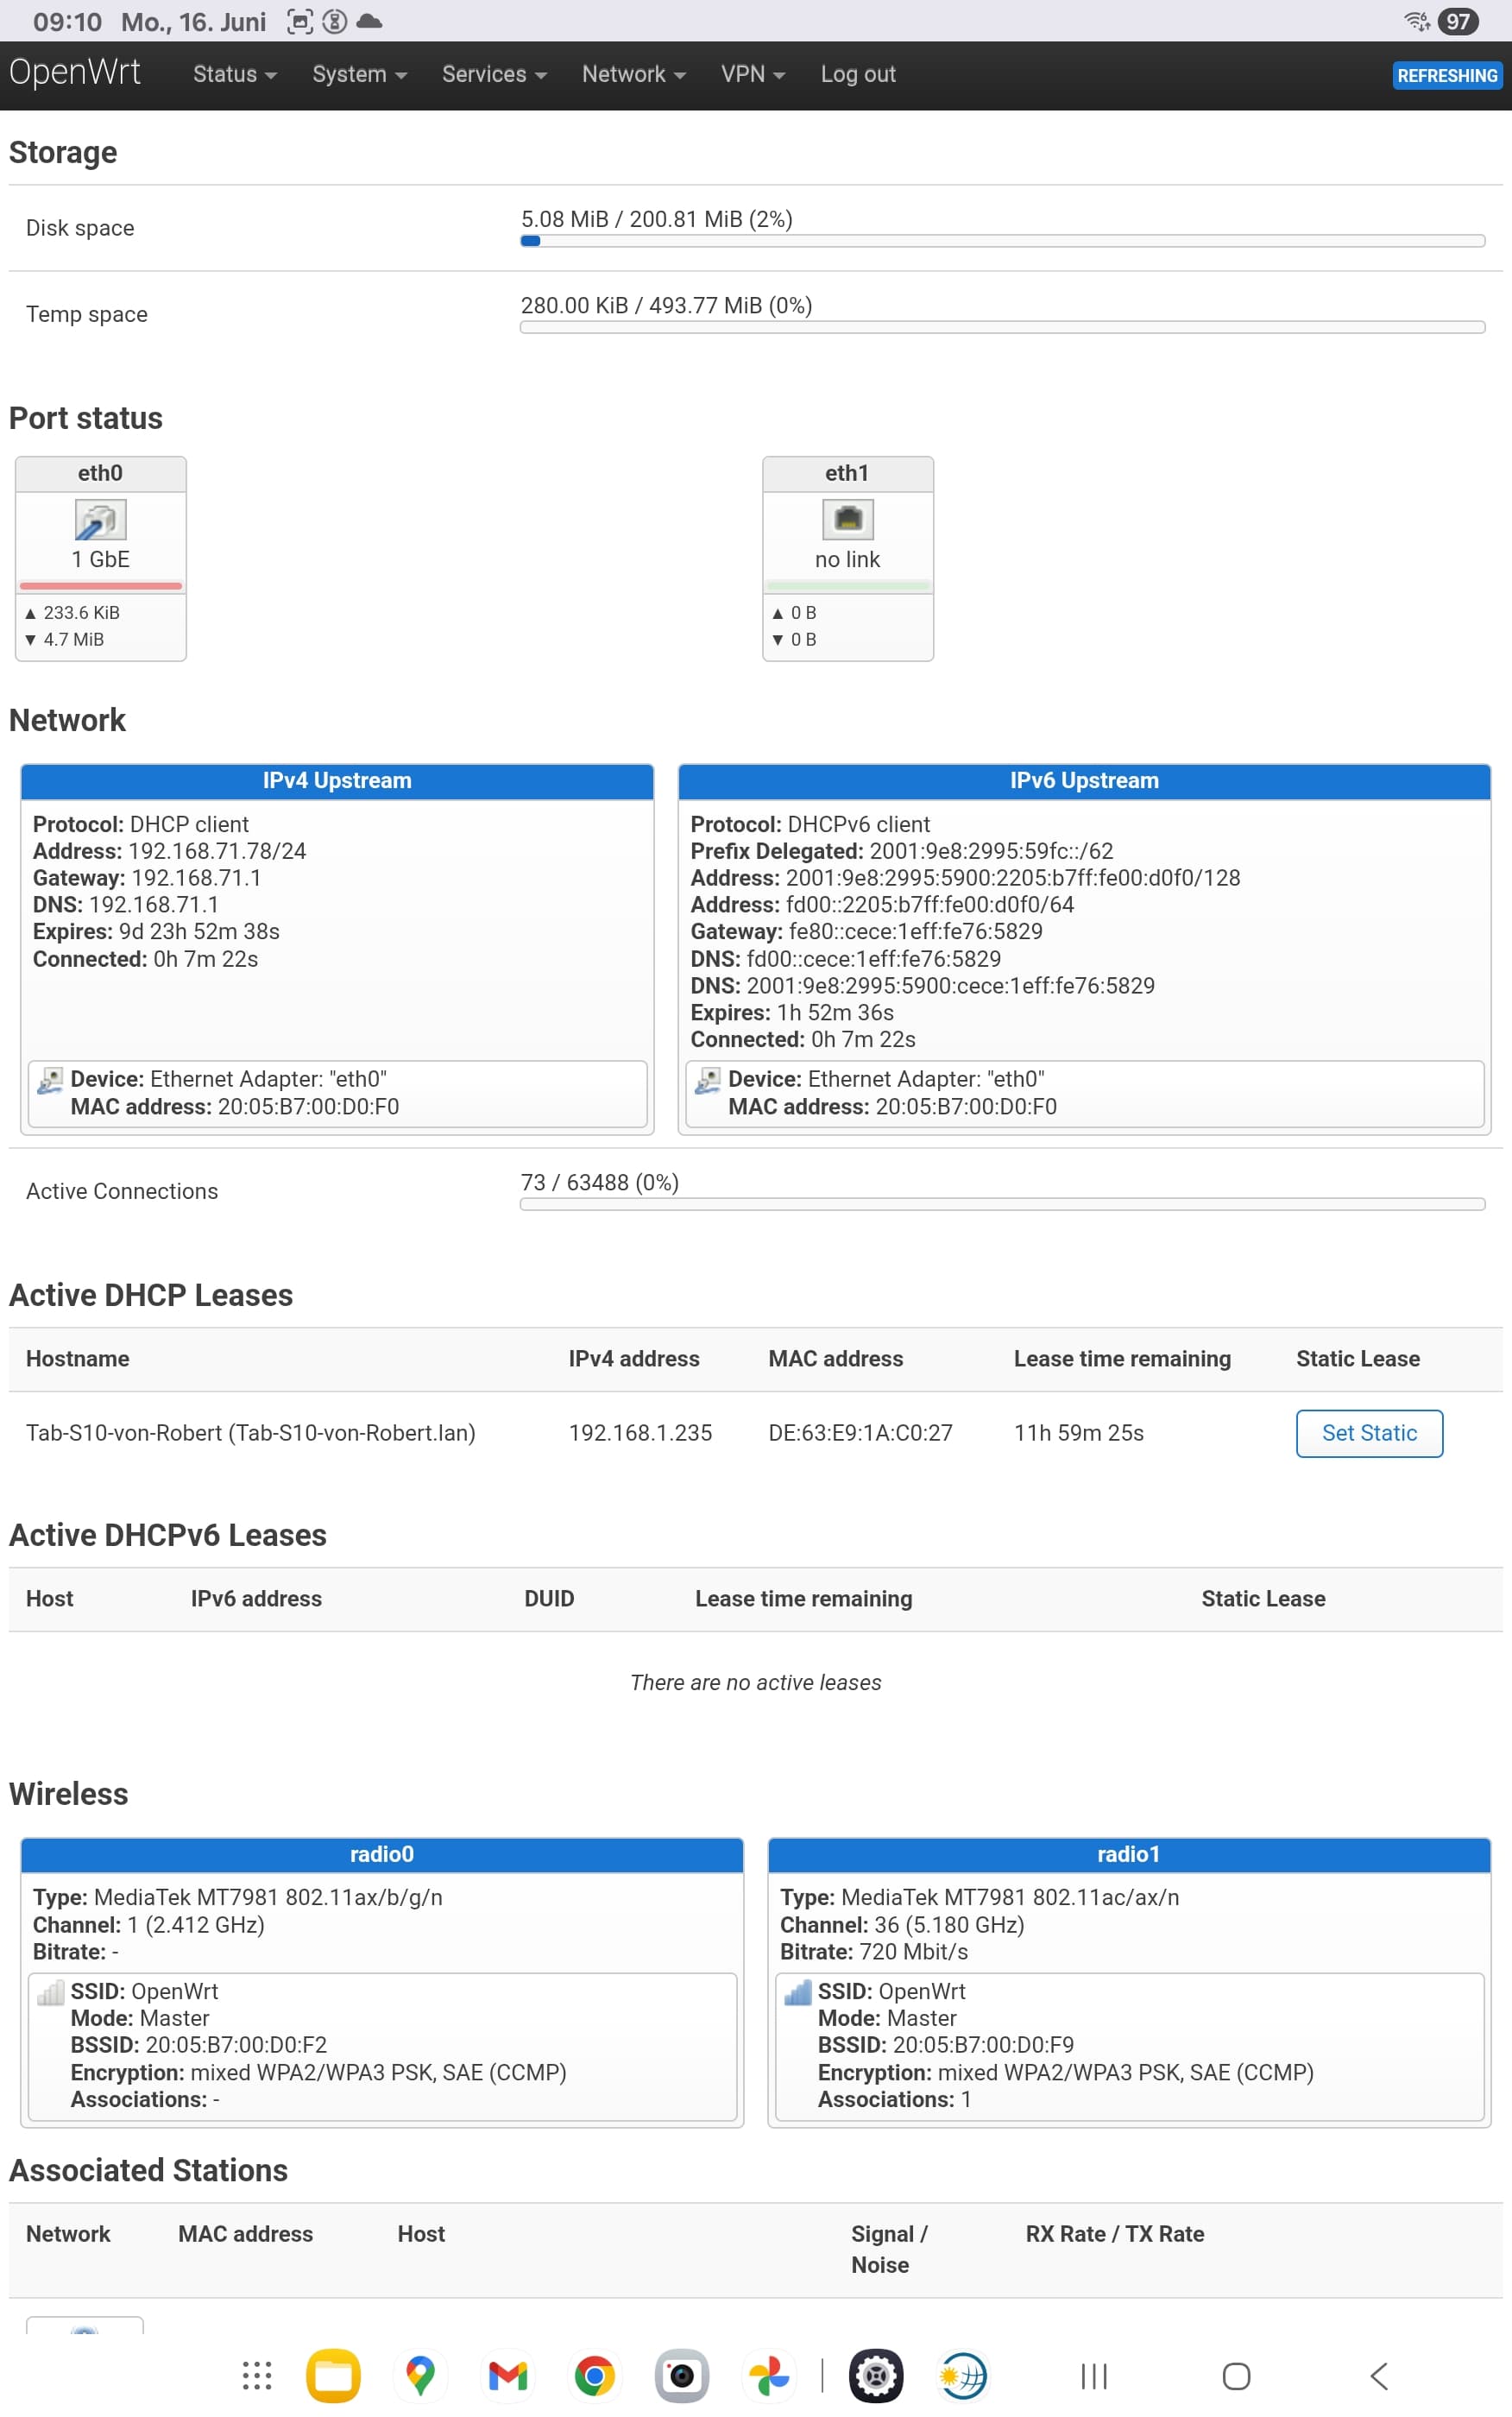The image size is (1512, 2417).
Task: Click lease time remaining 11h 59m 25s
Action: point(1078,1432)
